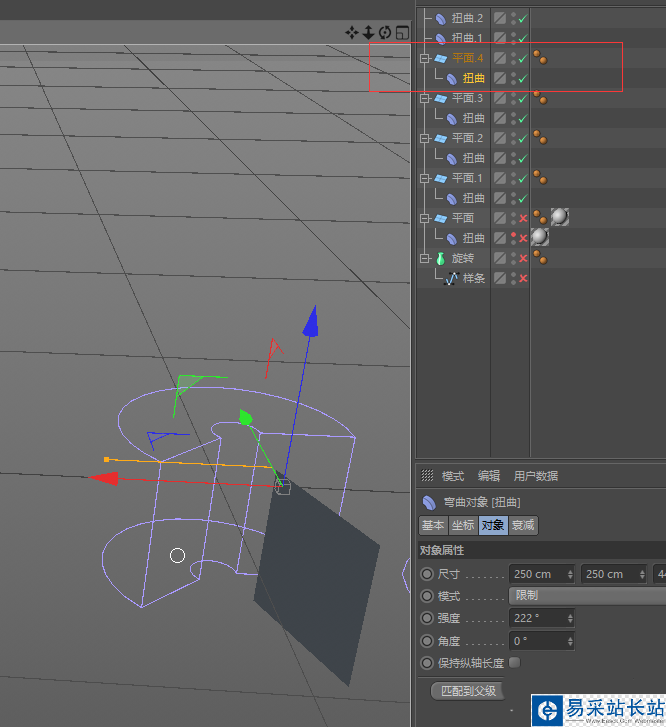666x727 pixels.
Task: Switch to the 坐标 tab
Action: (463, 525)
